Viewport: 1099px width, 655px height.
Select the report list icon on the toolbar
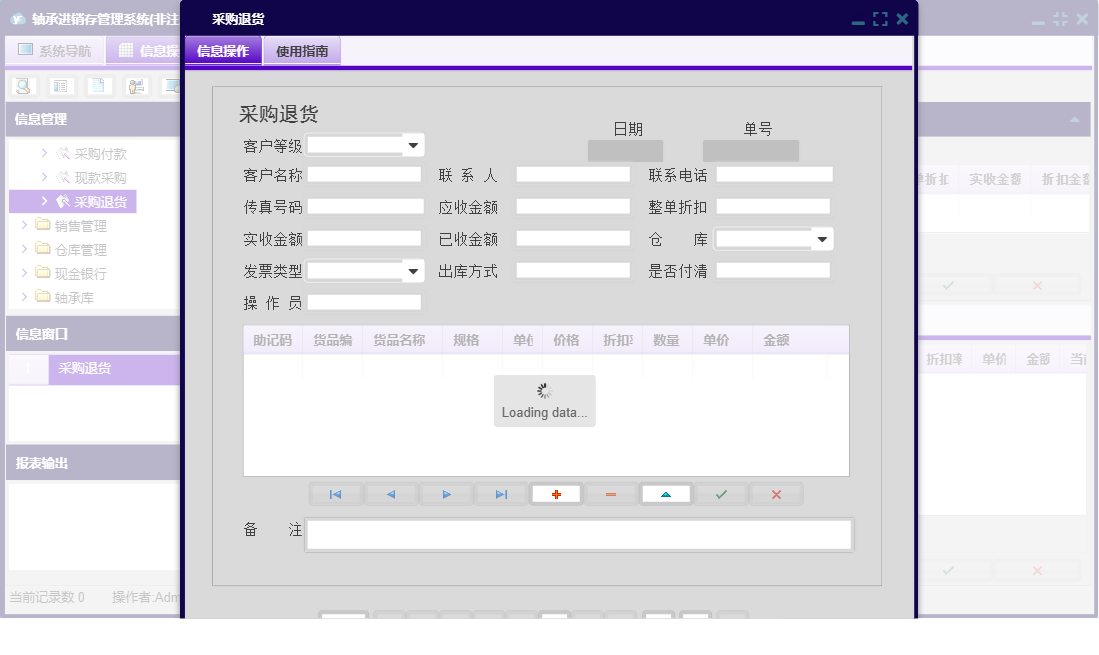pyautogui.click(x=62, y=86)
